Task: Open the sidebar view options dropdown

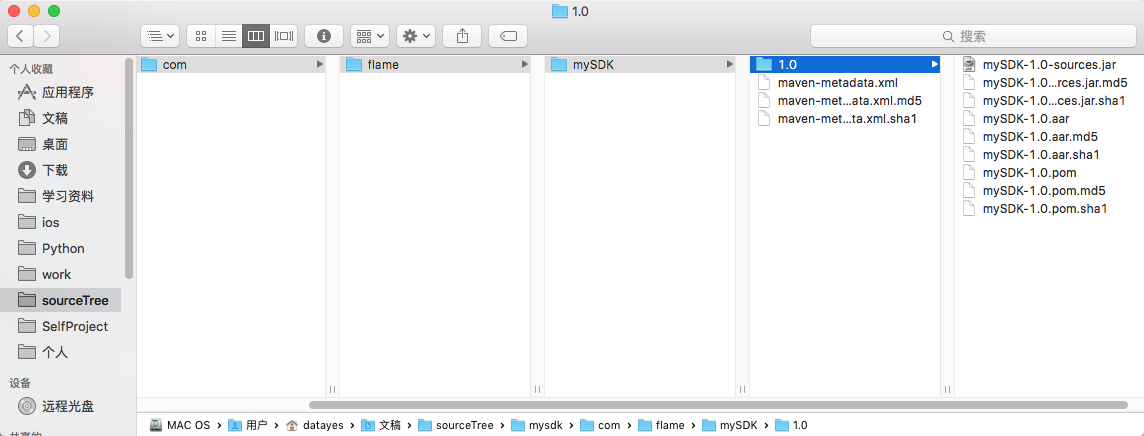Action: [x=160, y=35]
